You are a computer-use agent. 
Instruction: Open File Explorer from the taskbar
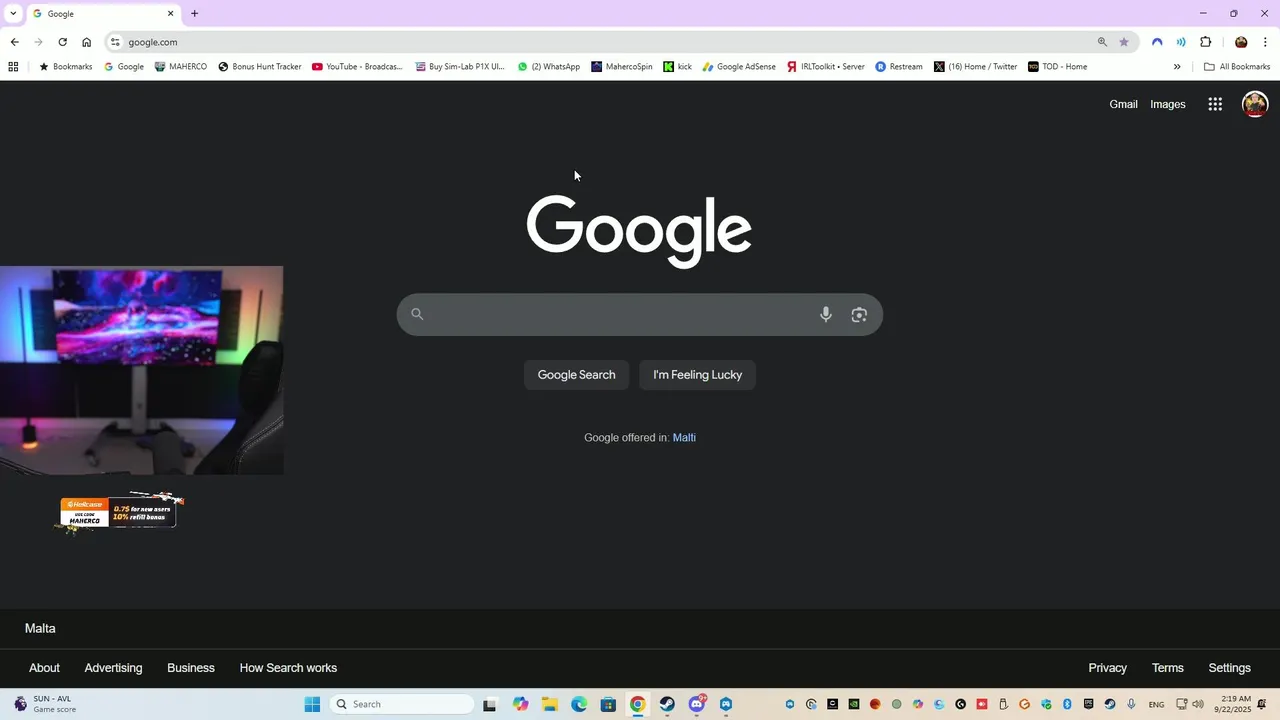click(550, 704)
